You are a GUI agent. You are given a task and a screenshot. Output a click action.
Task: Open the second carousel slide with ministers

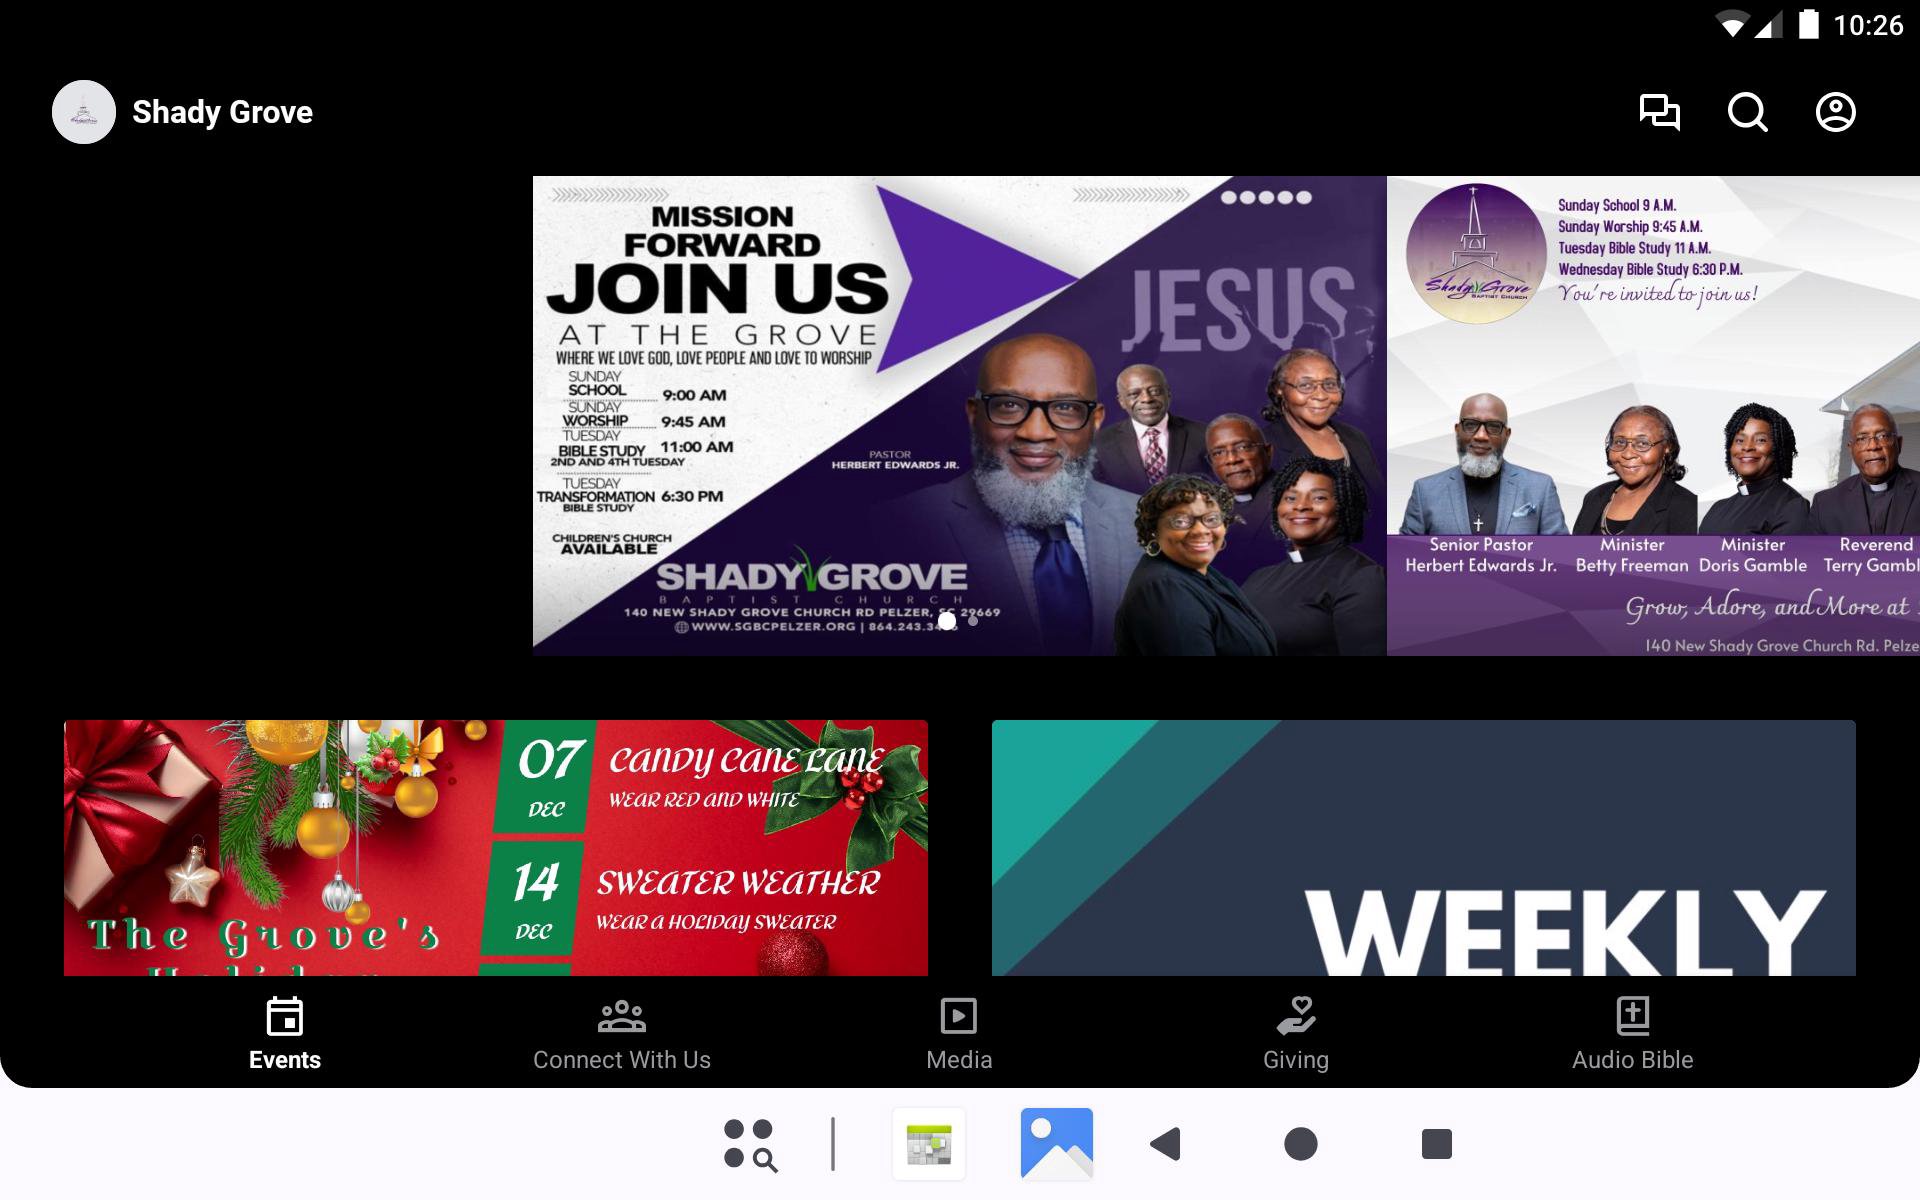[1652, 415]
